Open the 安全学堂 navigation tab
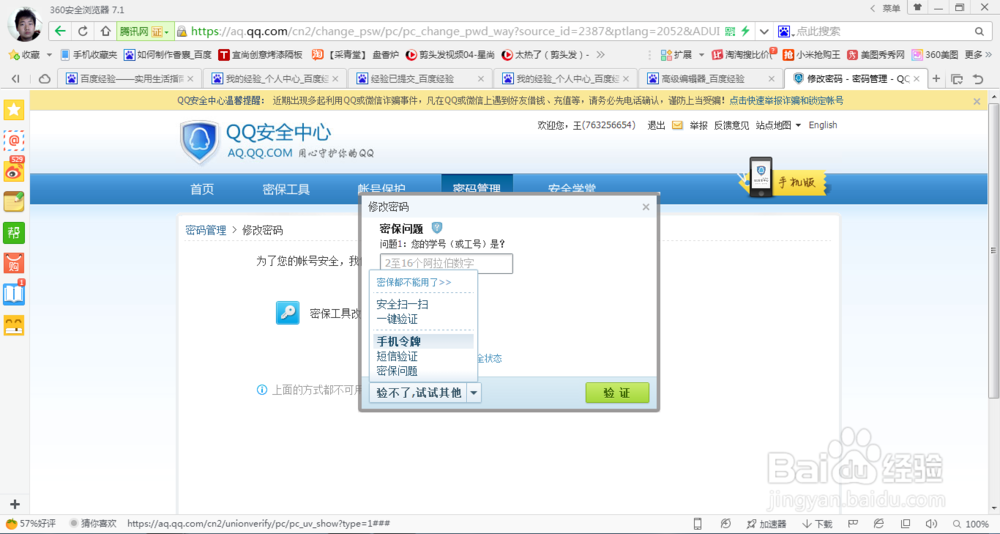The height and width of the screenshot is (534, 1000). coord(572,189)
